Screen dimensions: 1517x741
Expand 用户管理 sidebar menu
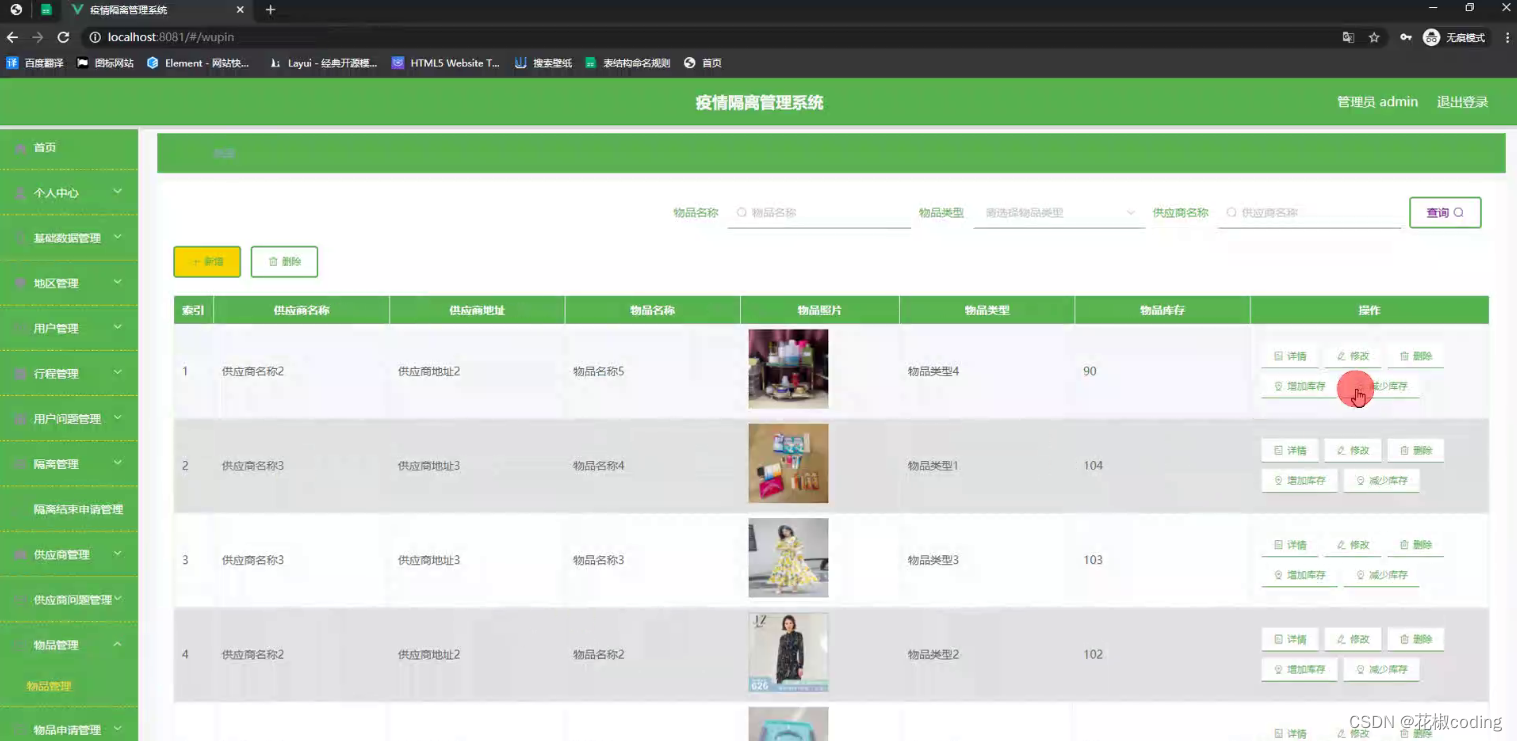(x=69, y=328)
